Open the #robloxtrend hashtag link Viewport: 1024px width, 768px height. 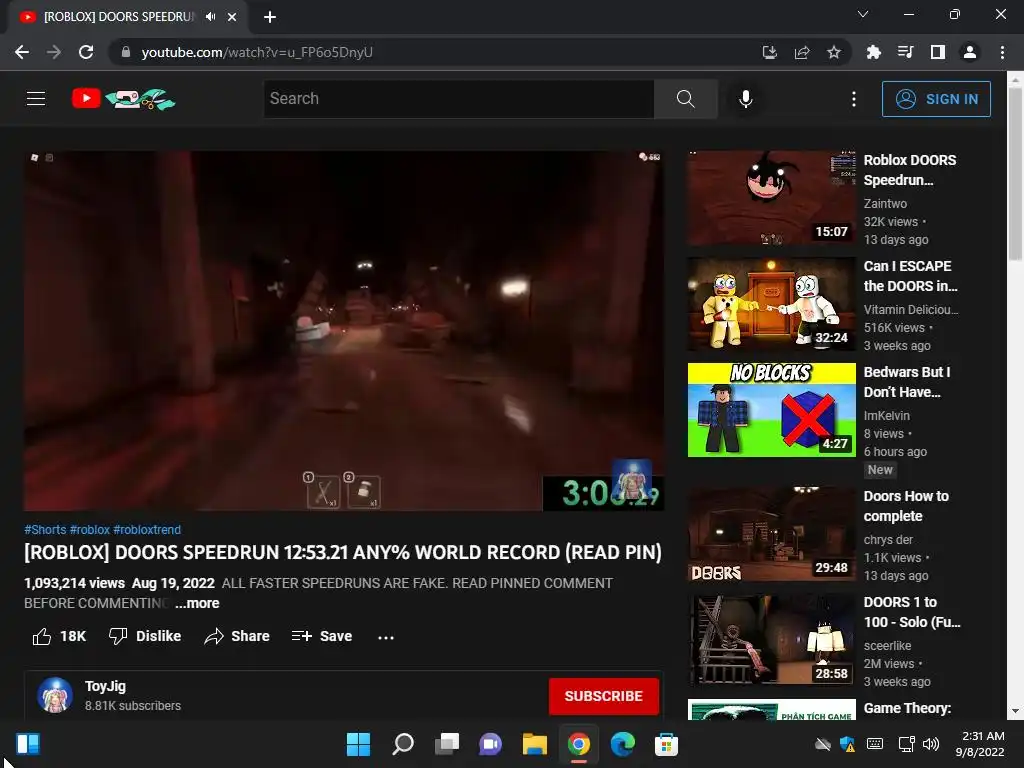pyautogui.click(x=147, y=530)
